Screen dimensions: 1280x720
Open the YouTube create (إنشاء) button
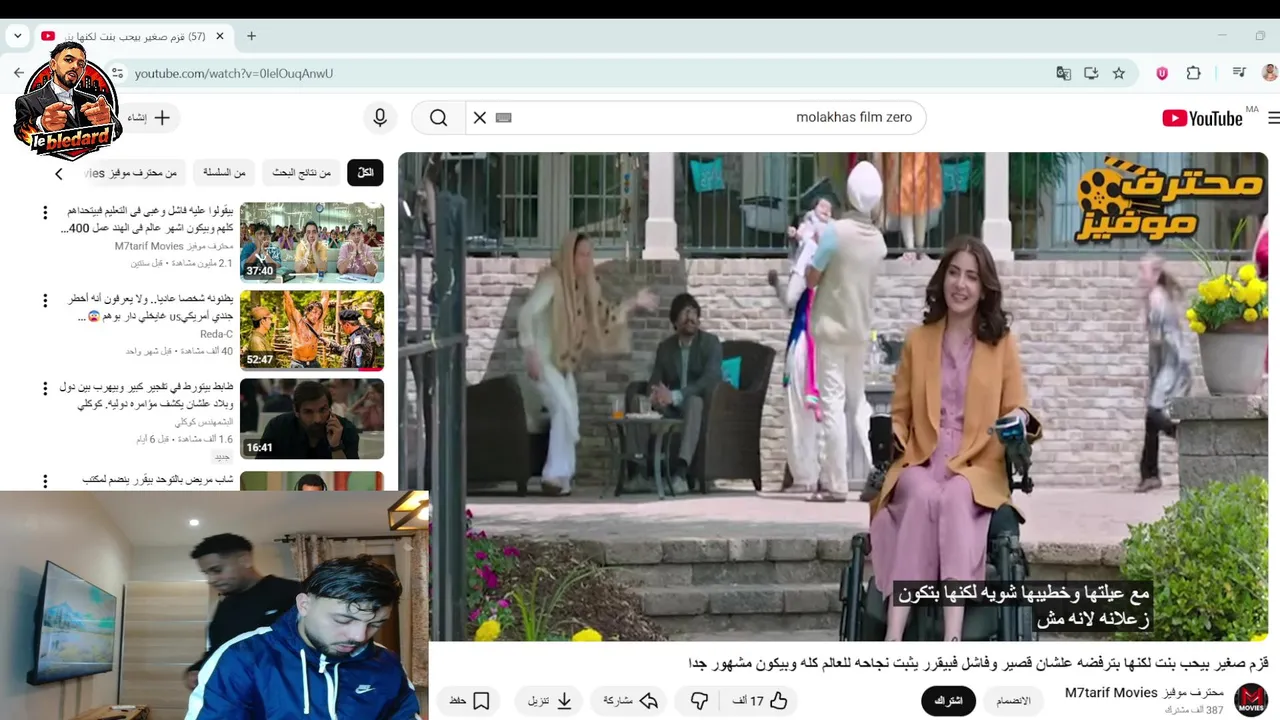point(150,118)
